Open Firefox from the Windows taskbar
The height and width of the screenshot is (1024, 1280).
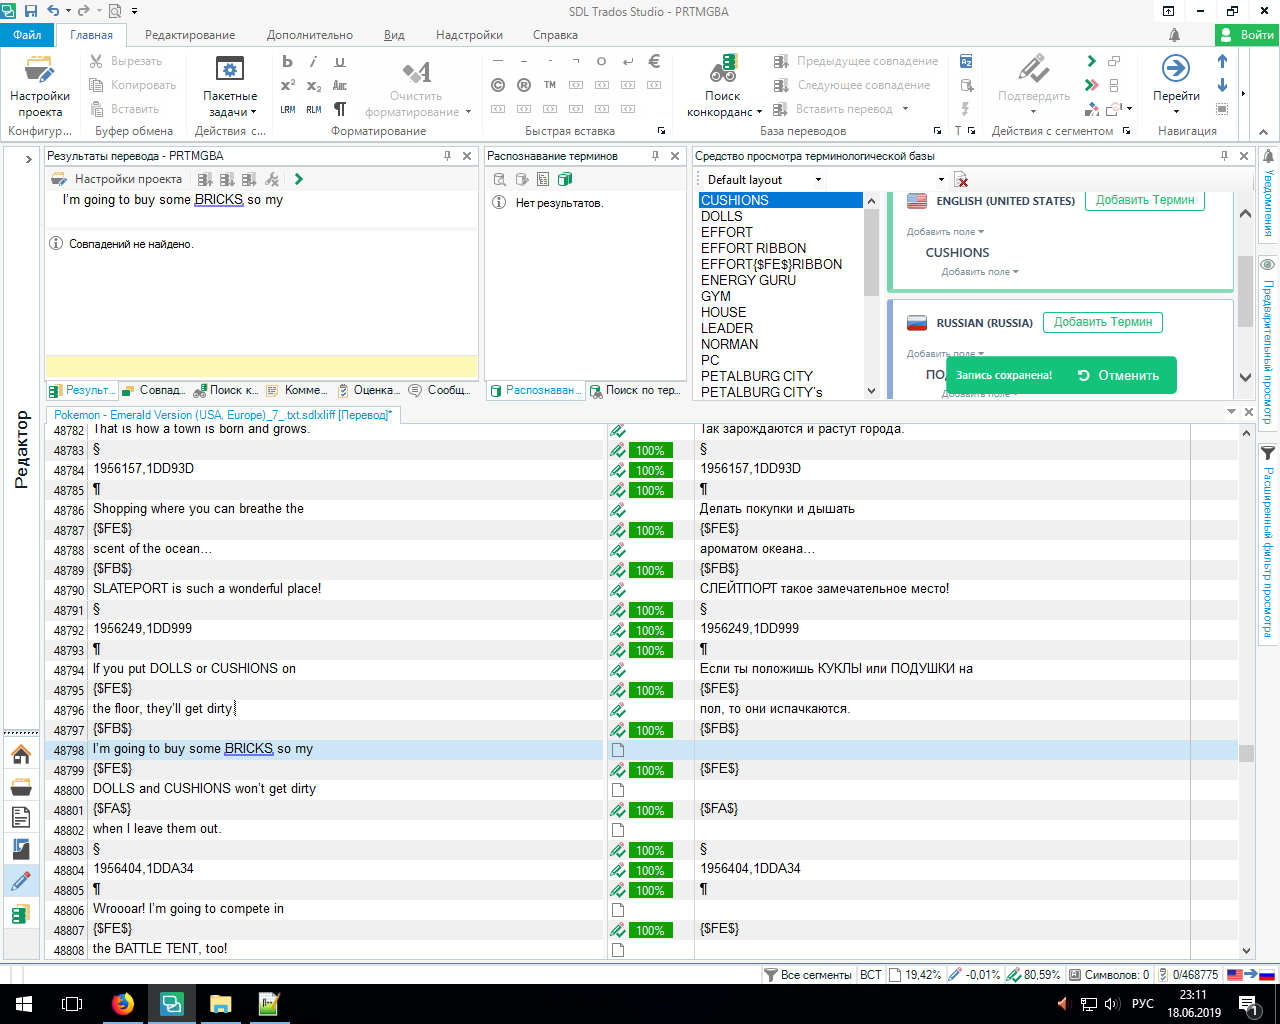click(123, 1004)
